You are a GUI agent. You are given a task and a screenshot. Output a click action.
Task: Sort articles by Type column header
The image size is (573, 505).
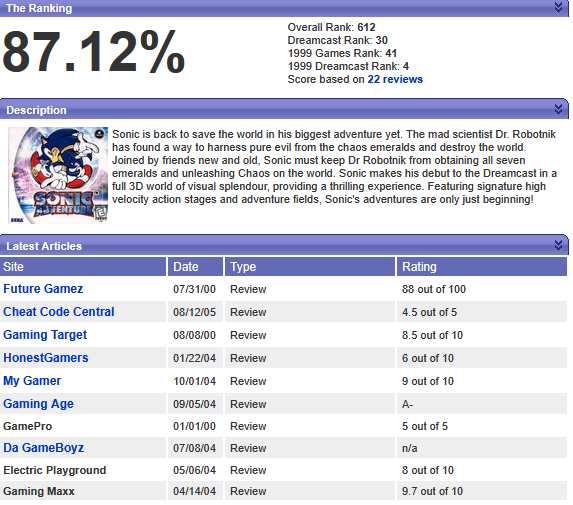310,266
